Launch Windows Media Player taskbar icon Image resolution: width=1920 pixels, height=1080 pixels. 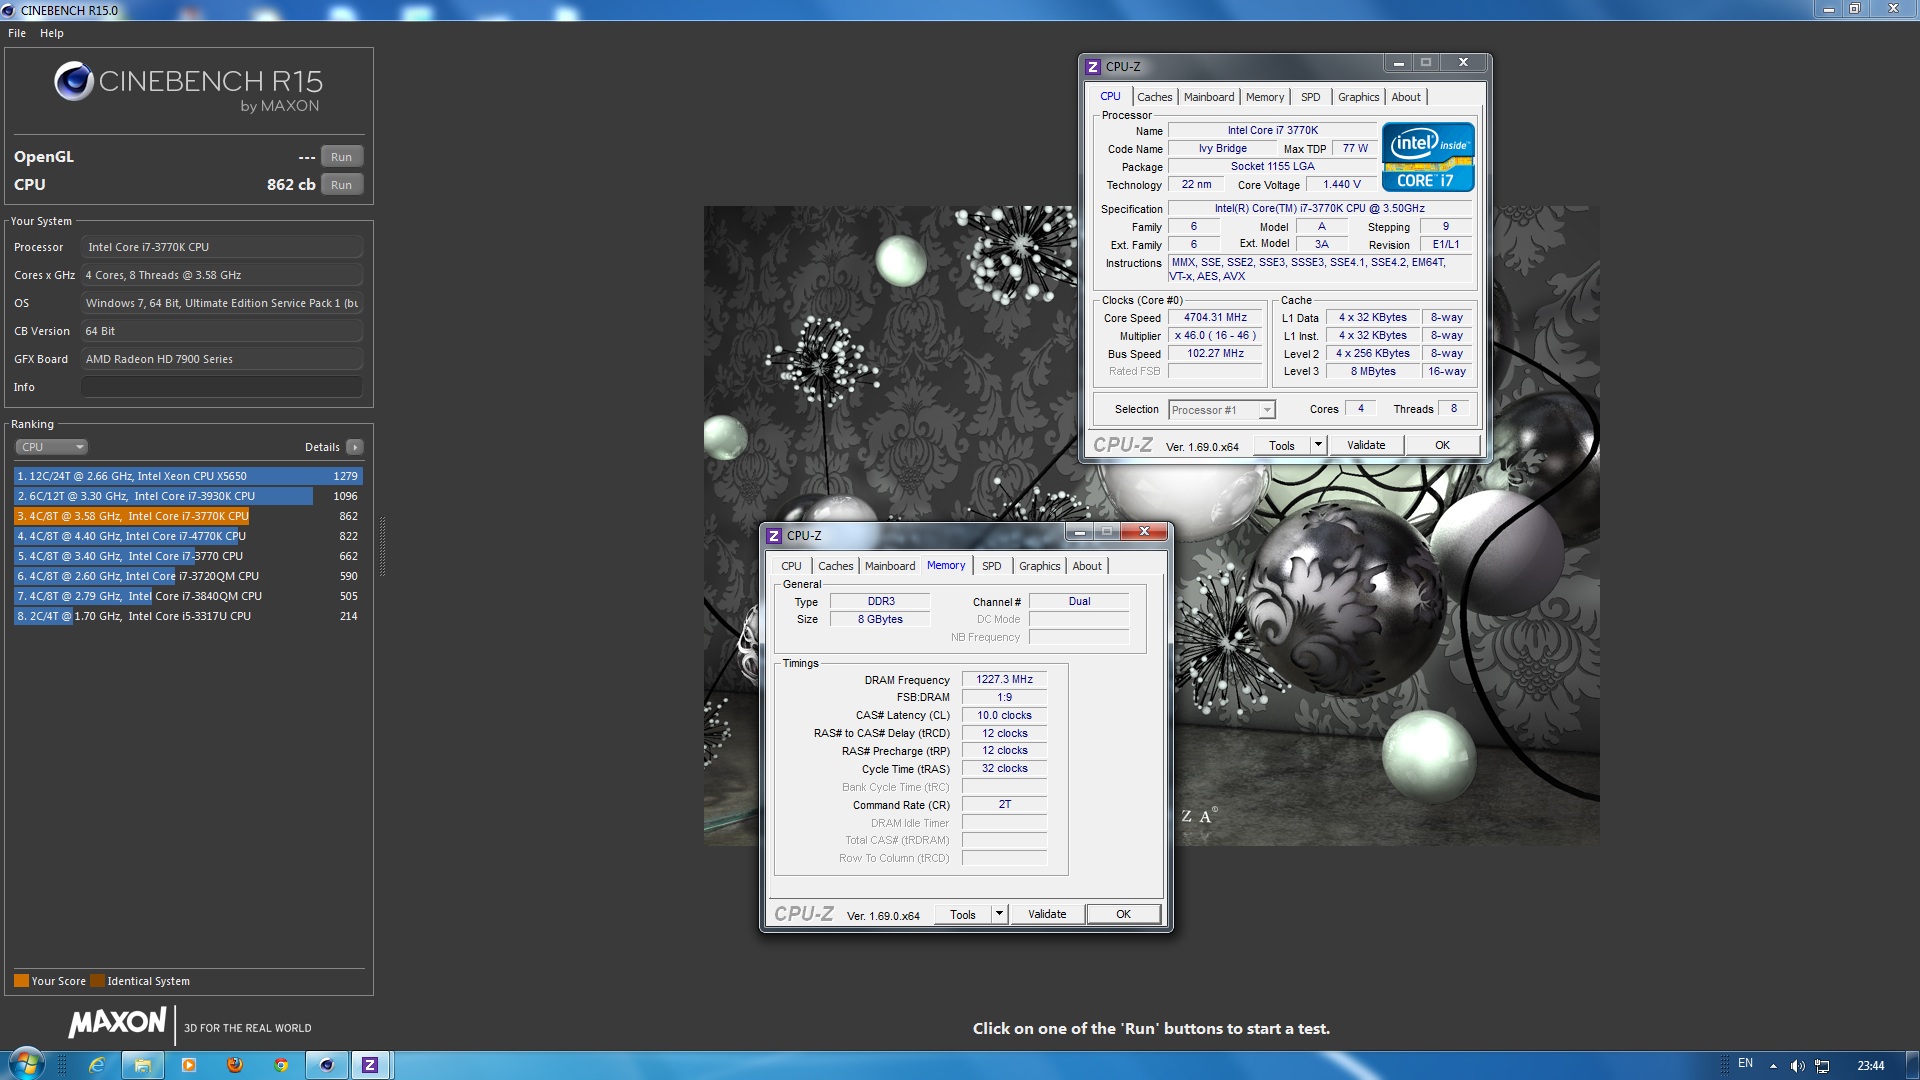tap(189, 1065)
